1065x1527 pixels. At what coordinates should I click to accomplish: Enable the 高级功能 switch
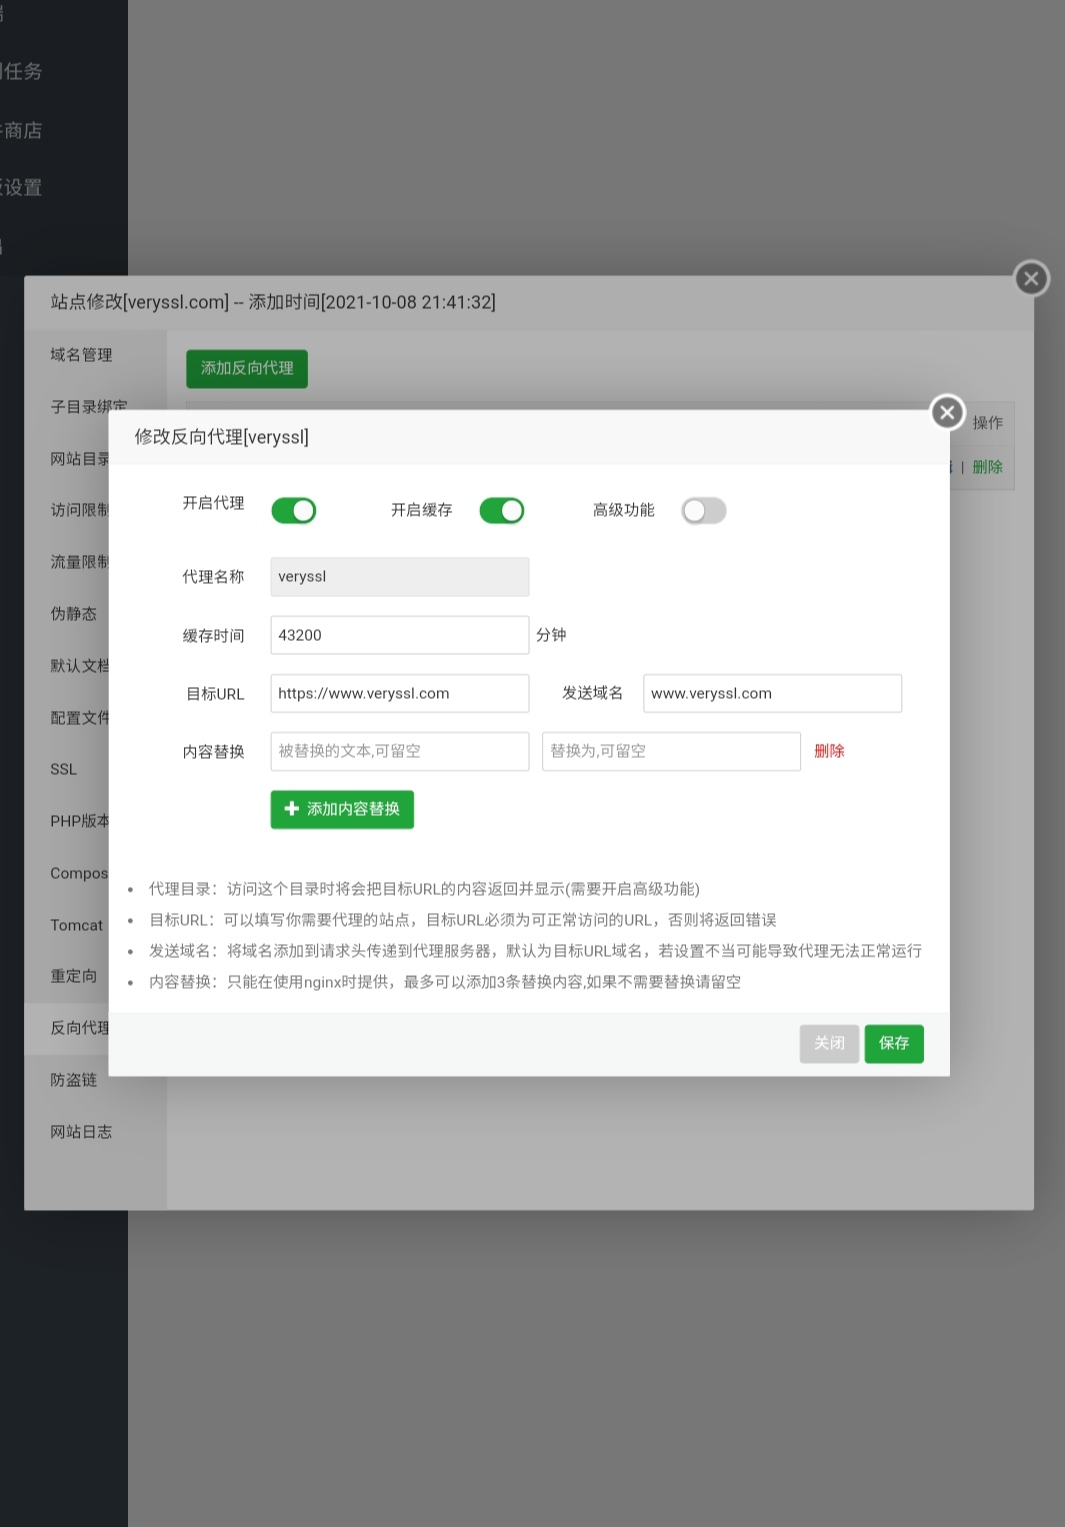[x=703, y=510]
